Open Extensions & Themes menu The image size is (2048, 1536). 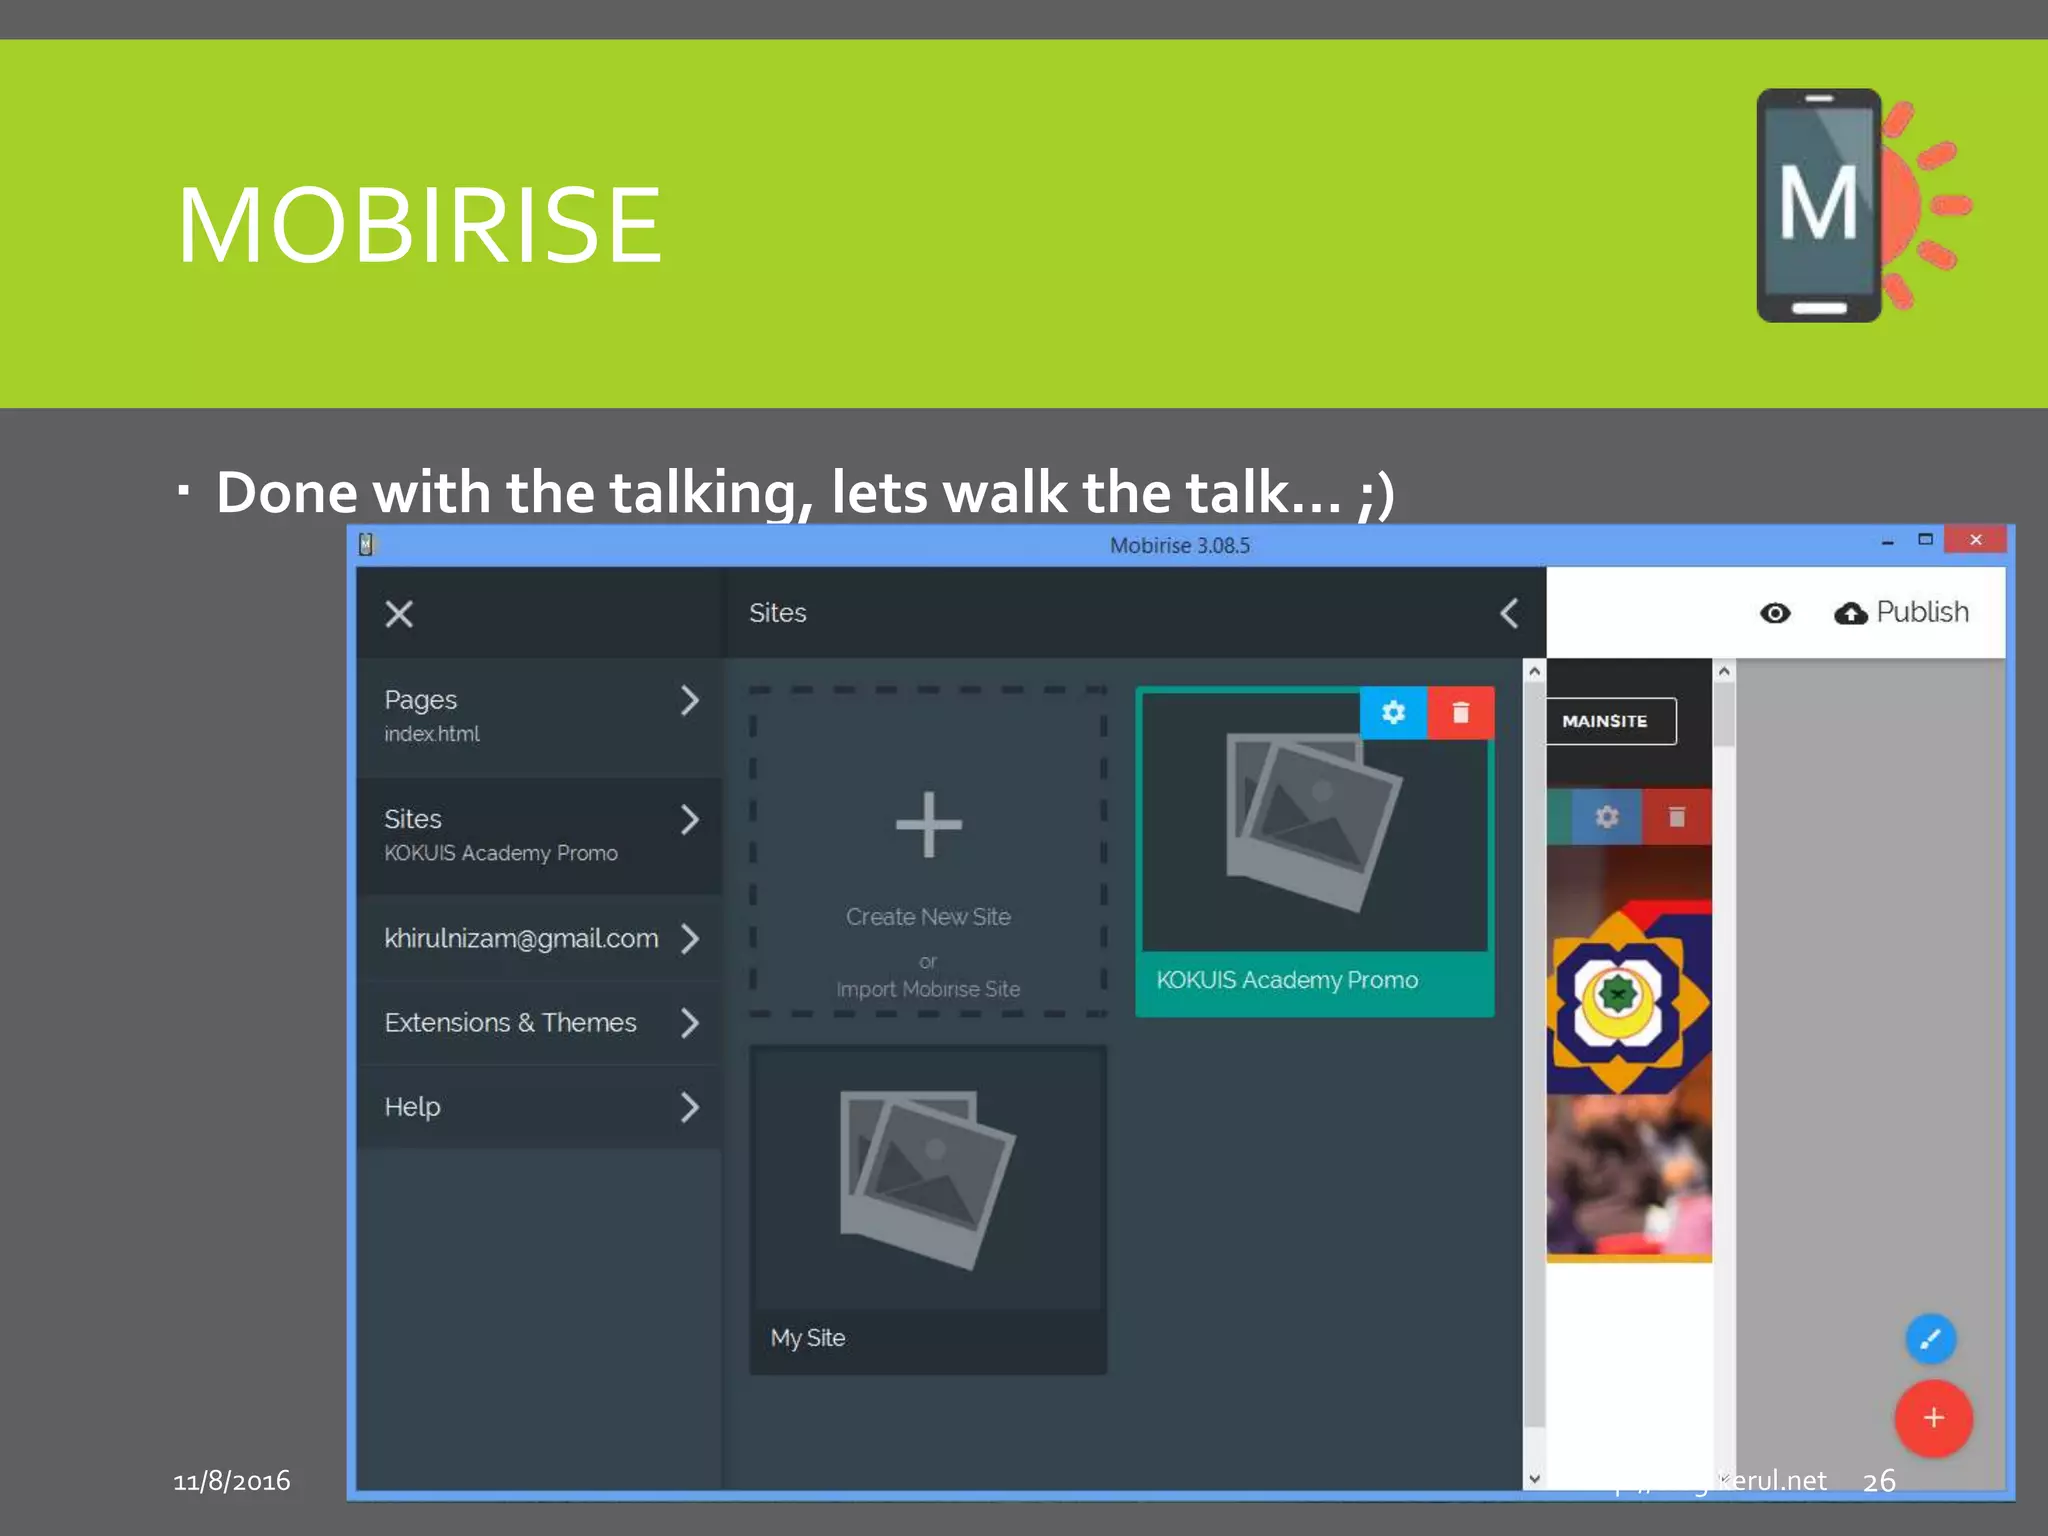pyautogui.click(x=539, y=1023)
